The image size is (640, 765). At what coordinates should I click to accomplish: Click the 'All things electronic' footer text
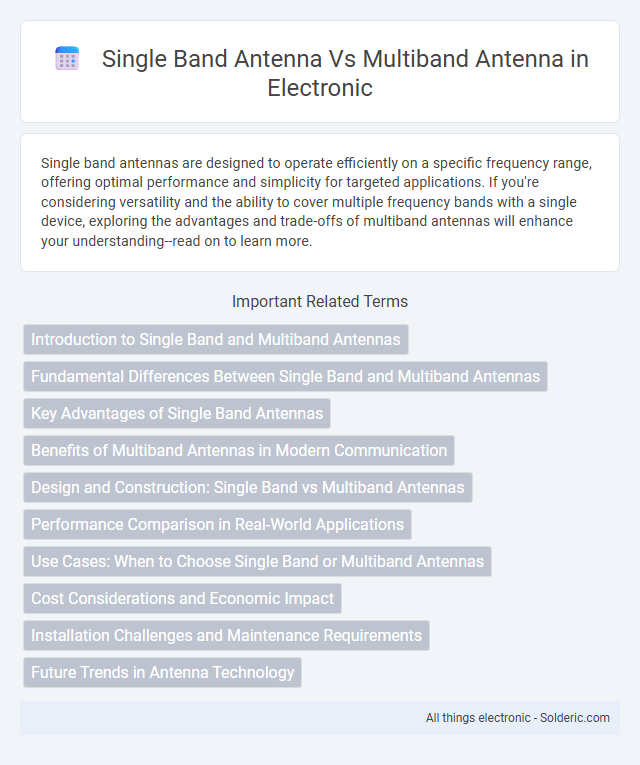coord(478,718)
